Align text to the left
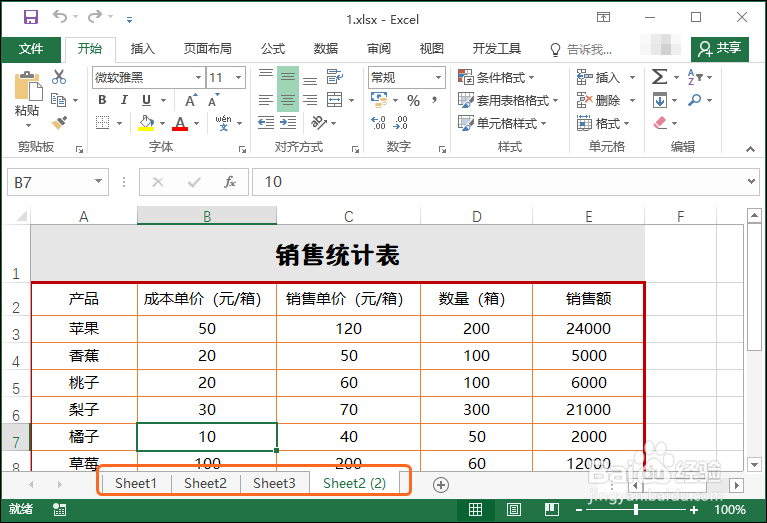Viewport: 767px width, 523px height. pyautogui.click(x=266, y=100)
